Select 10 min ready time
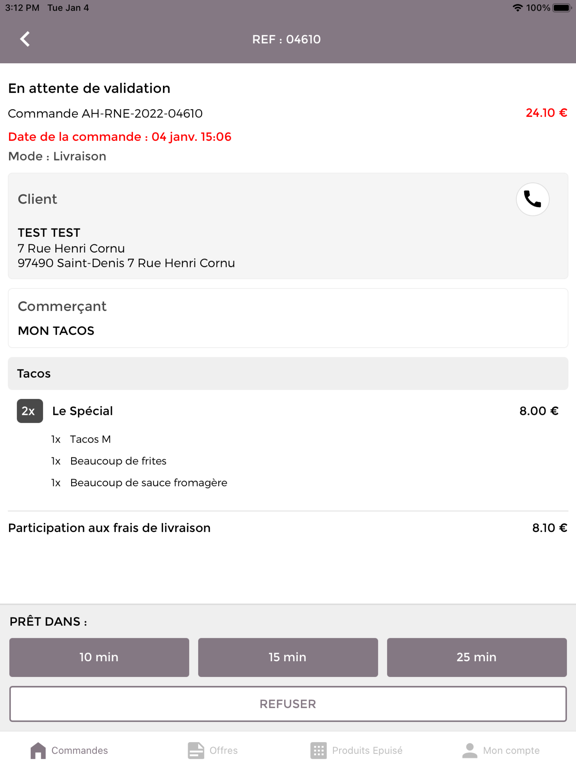 [x=99, y=657]
